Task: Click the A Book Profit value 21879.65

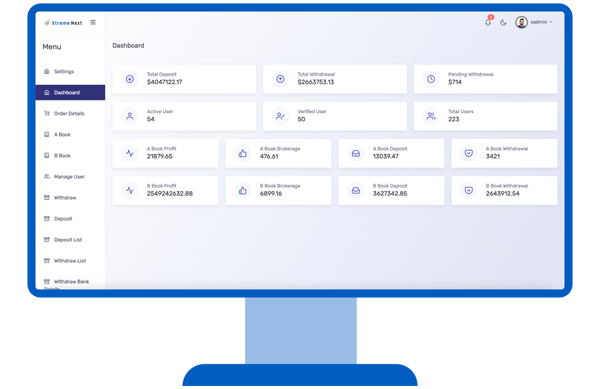Action: coord(160,156)
